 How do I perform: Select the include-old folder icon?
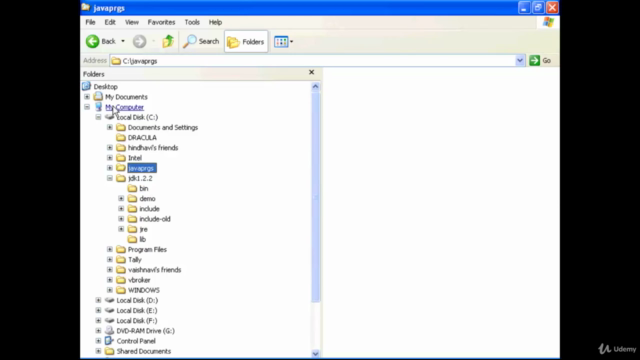click(132, 219)
